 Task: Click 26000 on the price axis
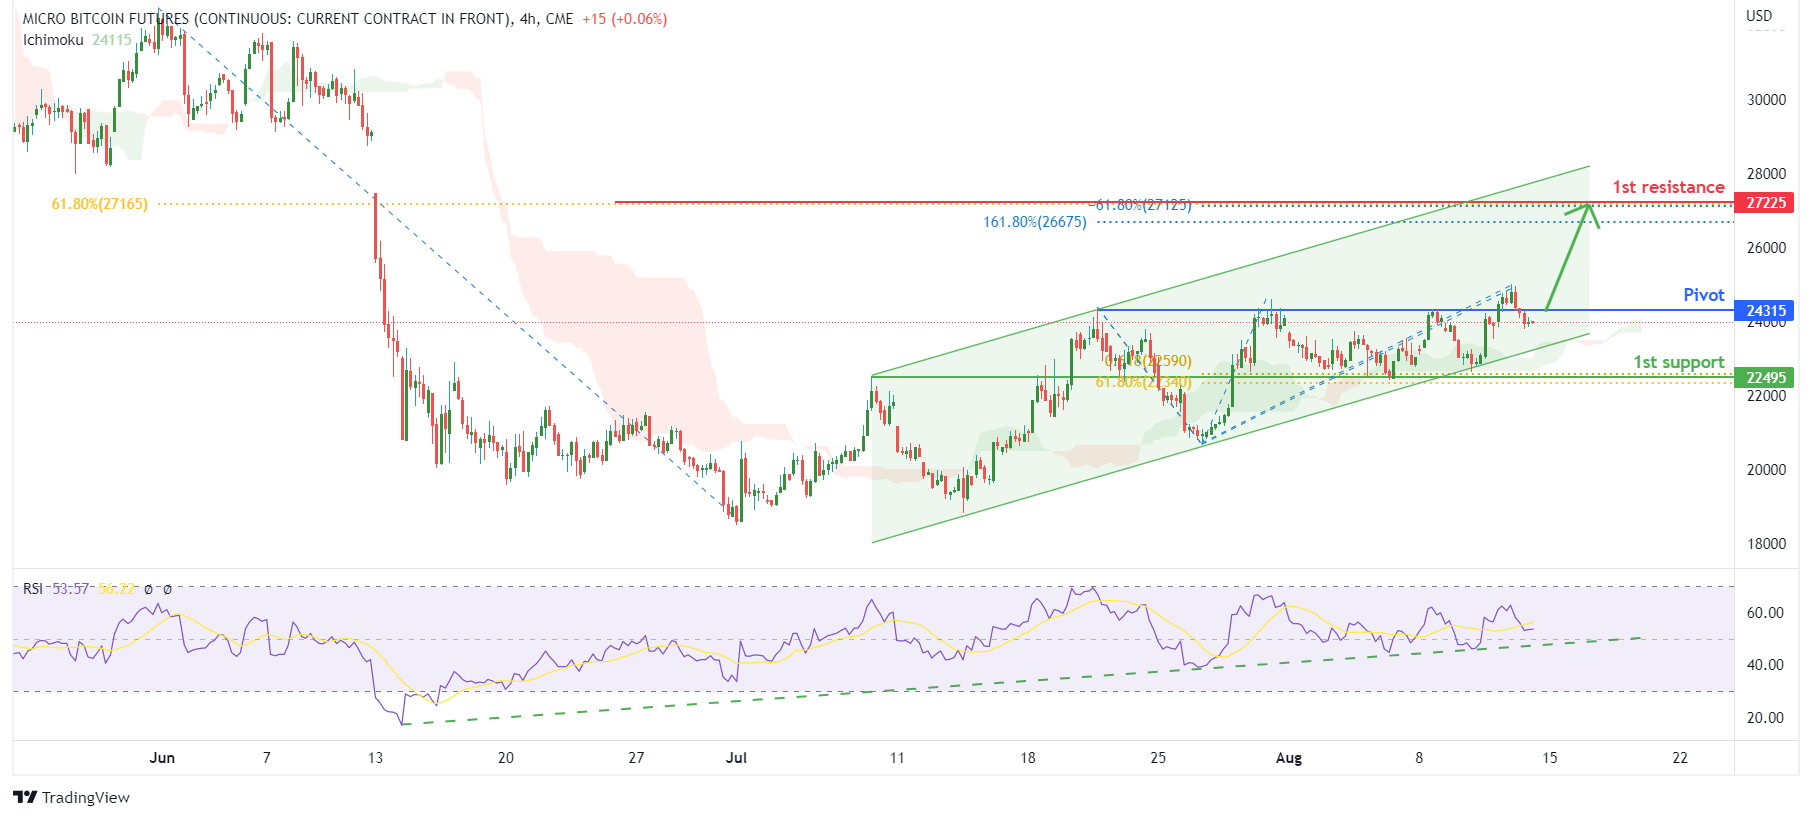pos(1766,248)
